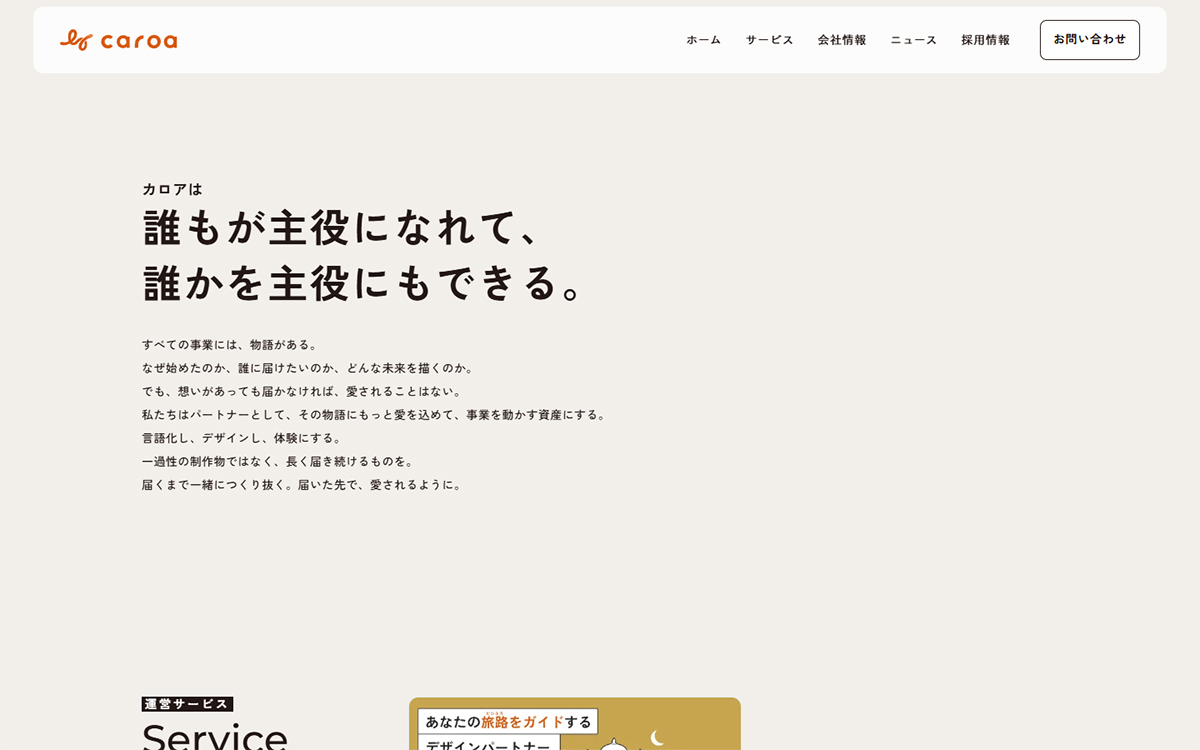Click the caroa wordmark text in header

138,40
